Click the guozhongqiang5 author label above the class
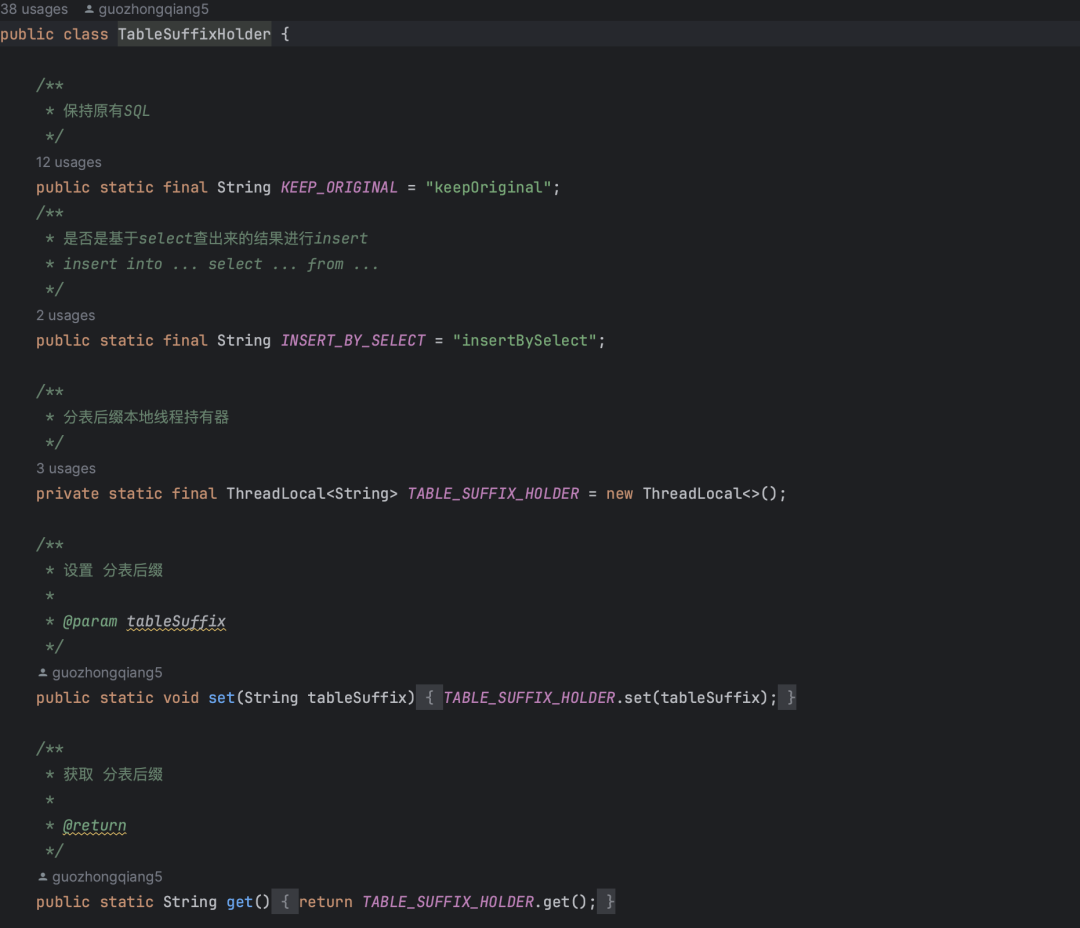Image resolution: width=1080 pixels, height=928 pixels. 154,9
